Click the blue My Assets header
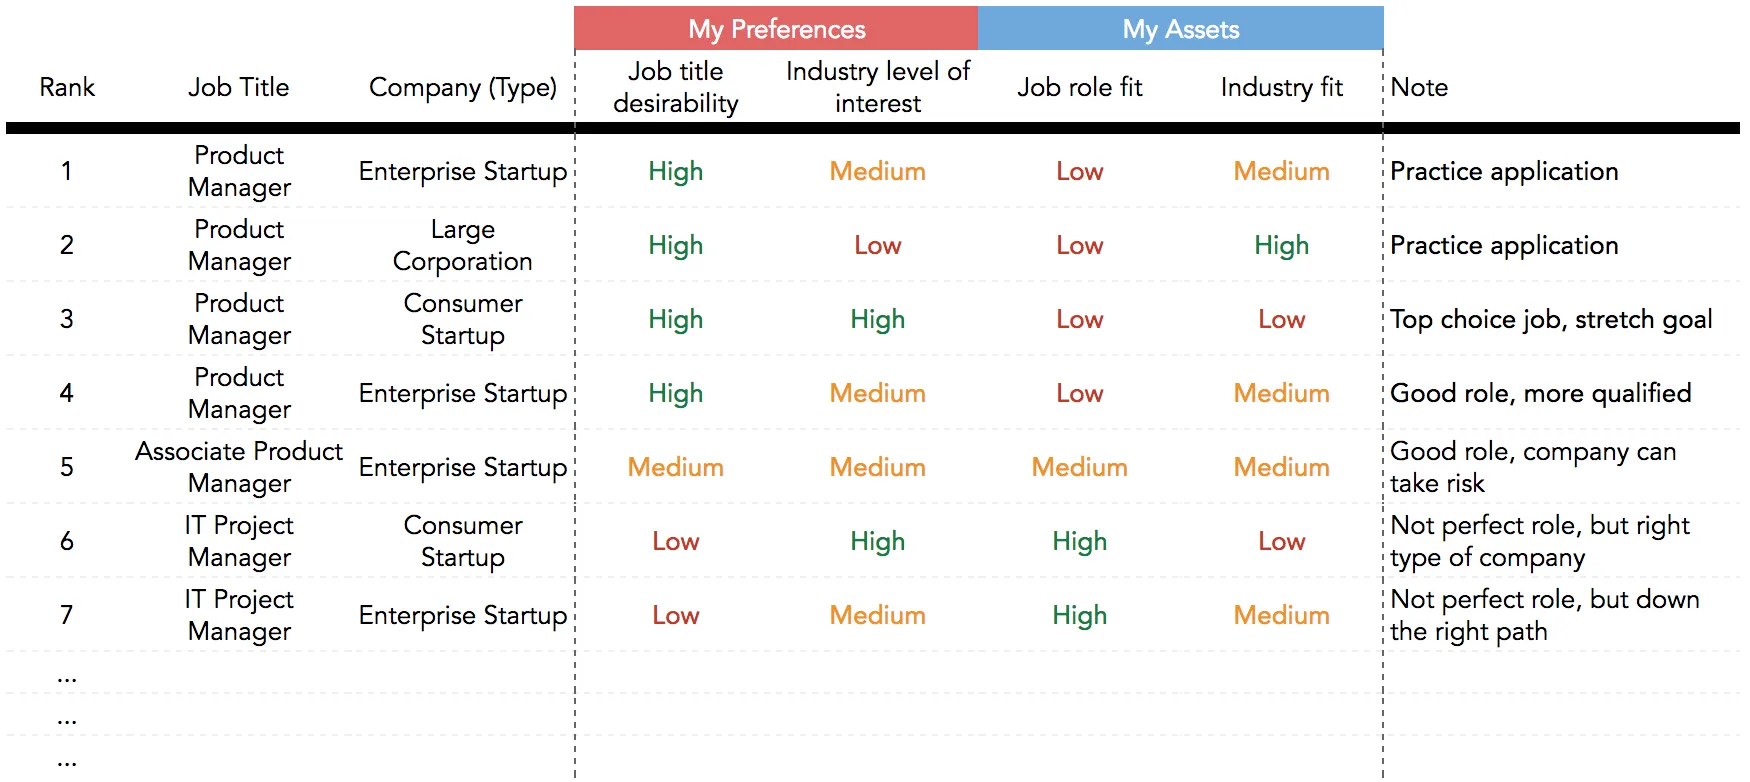 (1180, 29)
